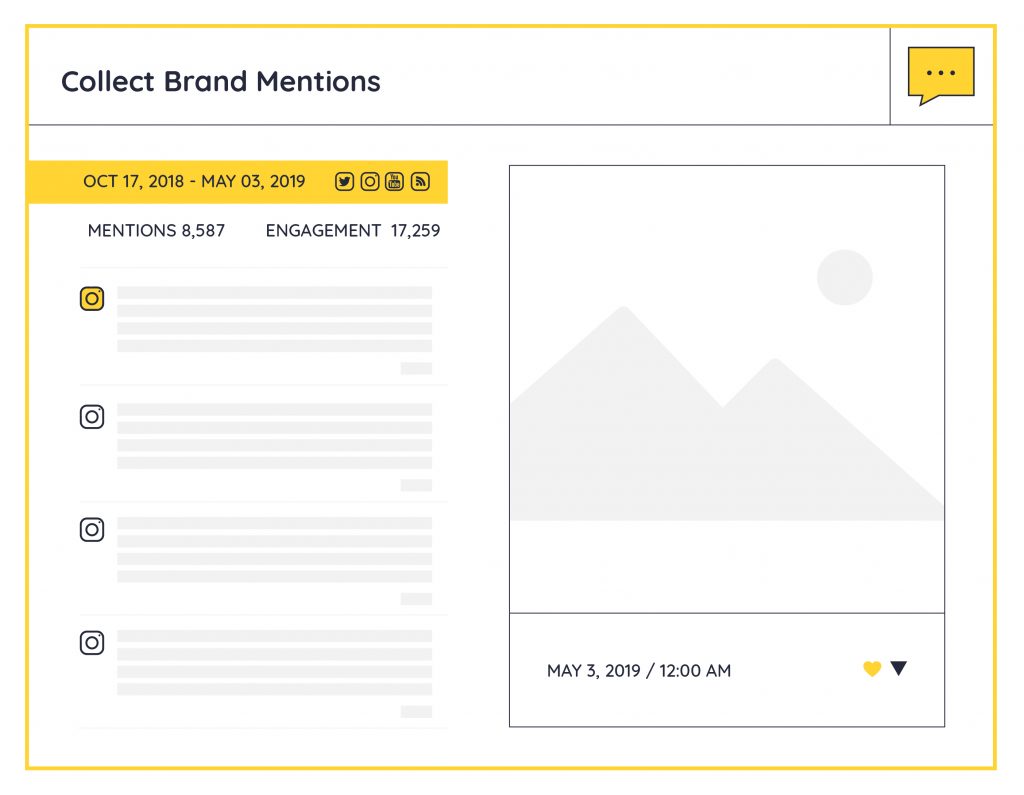Click the MENTIONS 8,587 count
1024x795 pixels.
156,231
